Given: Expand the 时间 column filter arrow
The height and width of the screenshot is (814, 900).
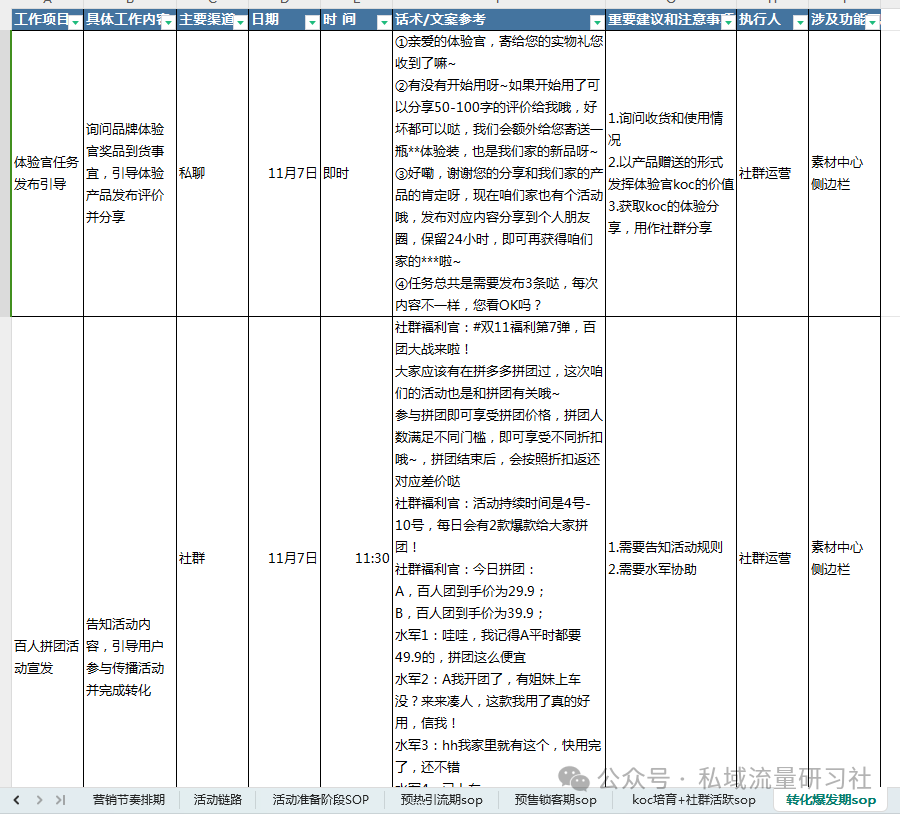Looking at the screenshot, I should 384,22.
